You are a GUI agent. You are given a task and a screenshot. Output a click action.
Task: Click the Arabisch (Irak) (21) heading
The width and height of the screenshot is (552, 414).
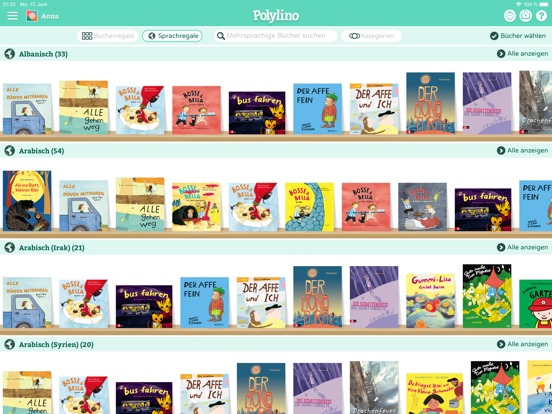pyautogui.click(x=52, y=247)
